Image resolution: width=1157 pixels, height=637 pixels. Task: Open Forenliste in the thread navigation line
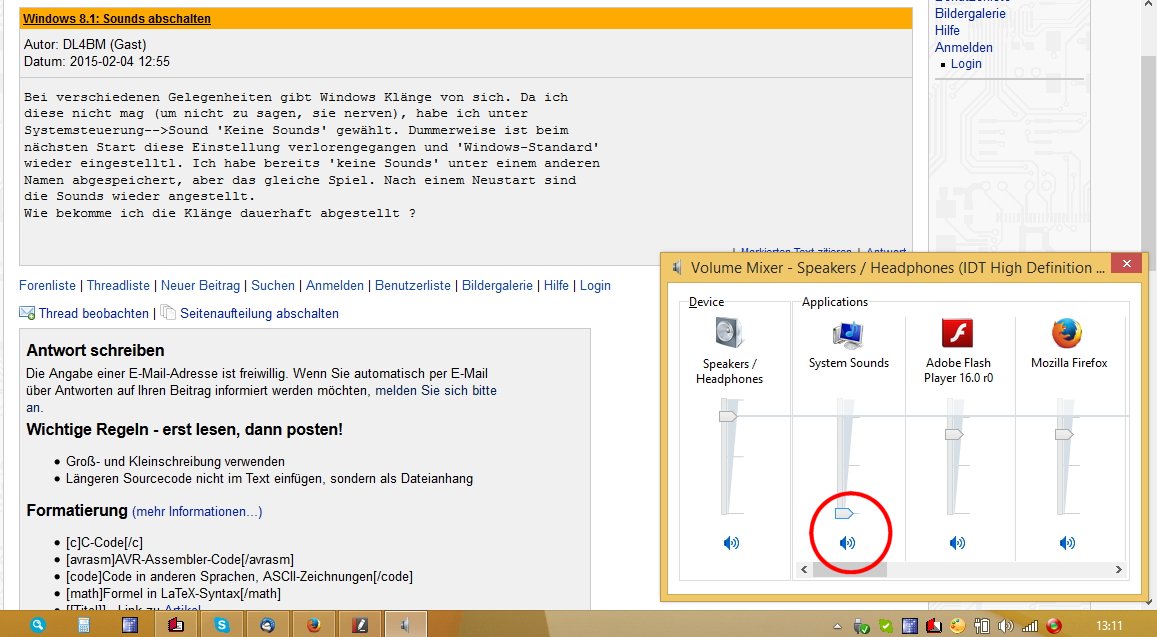(47, 286)
